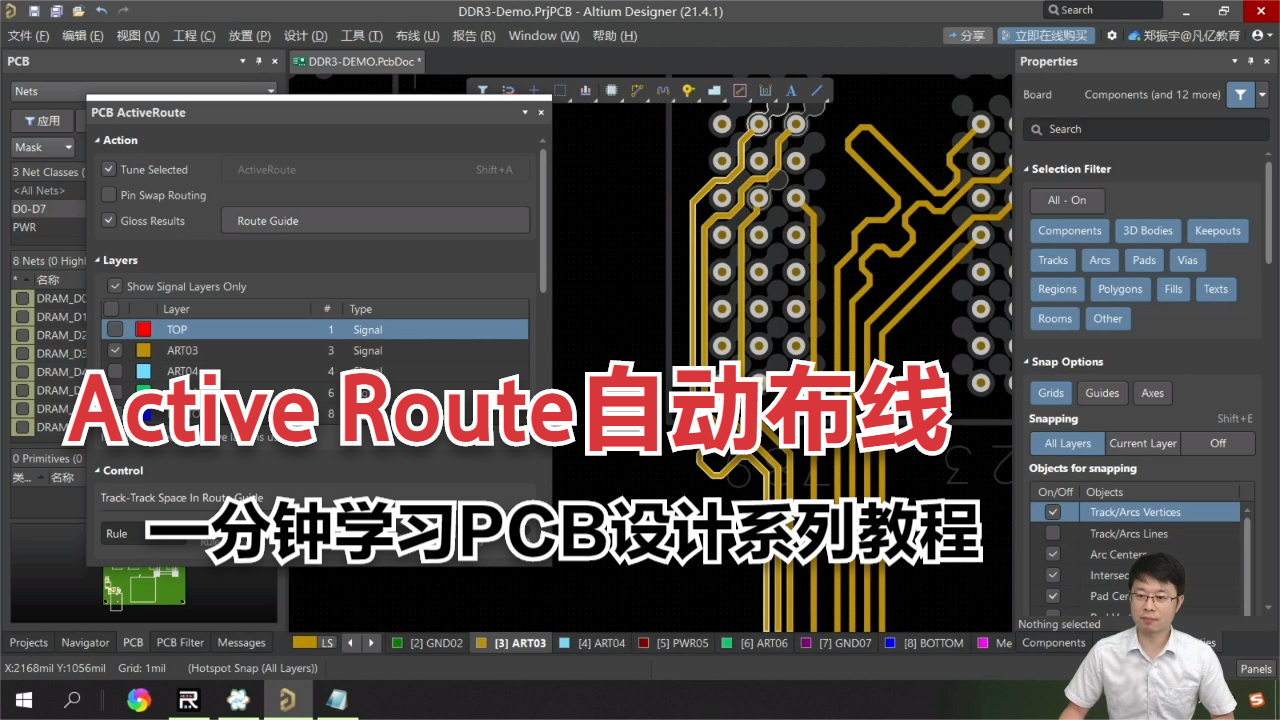The image size is (1280, 720).
Task: Open Altium Designer from taskbar
Action: pos(287,700)
